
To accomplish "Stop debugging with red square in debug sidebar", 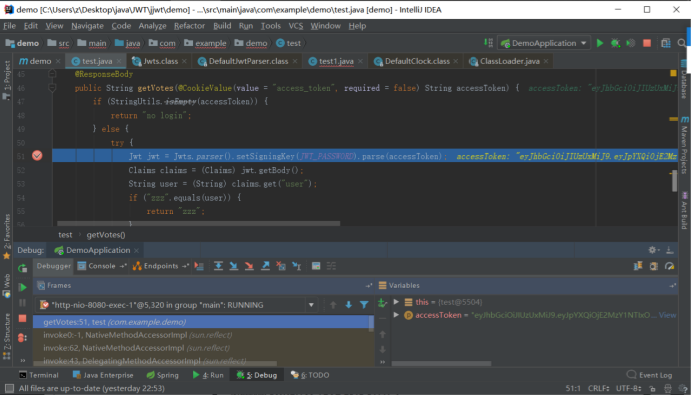I will point(22,318).
